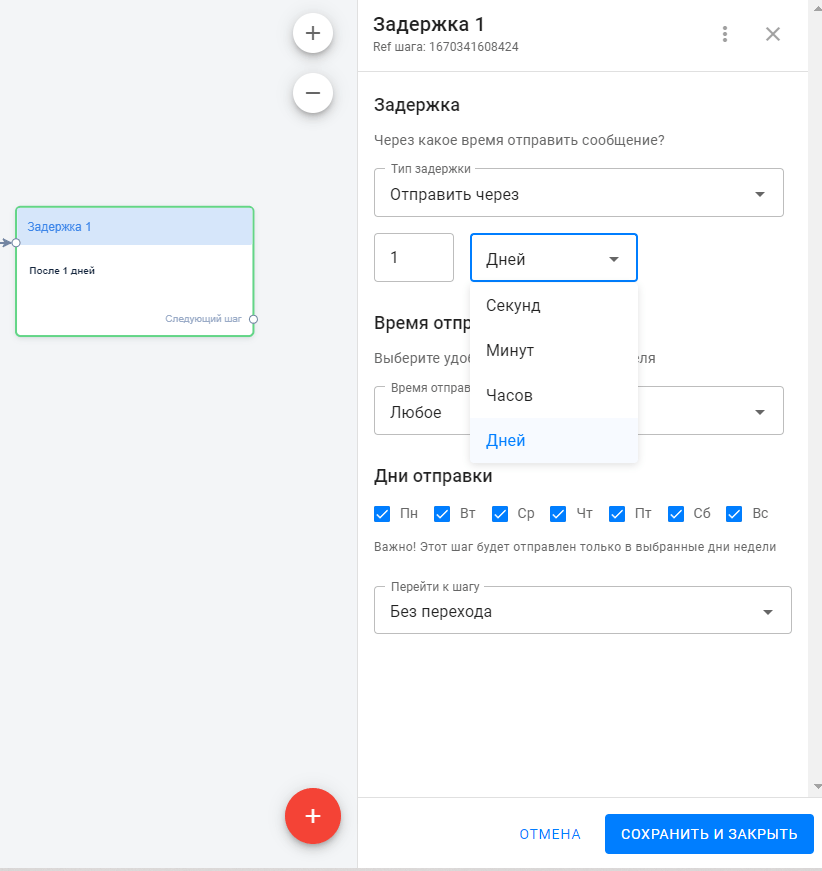Image resolution: width=822 pixels, height=871 pixels.
Task: Toggle the Пт day checkbox
Action: [617, 514]
